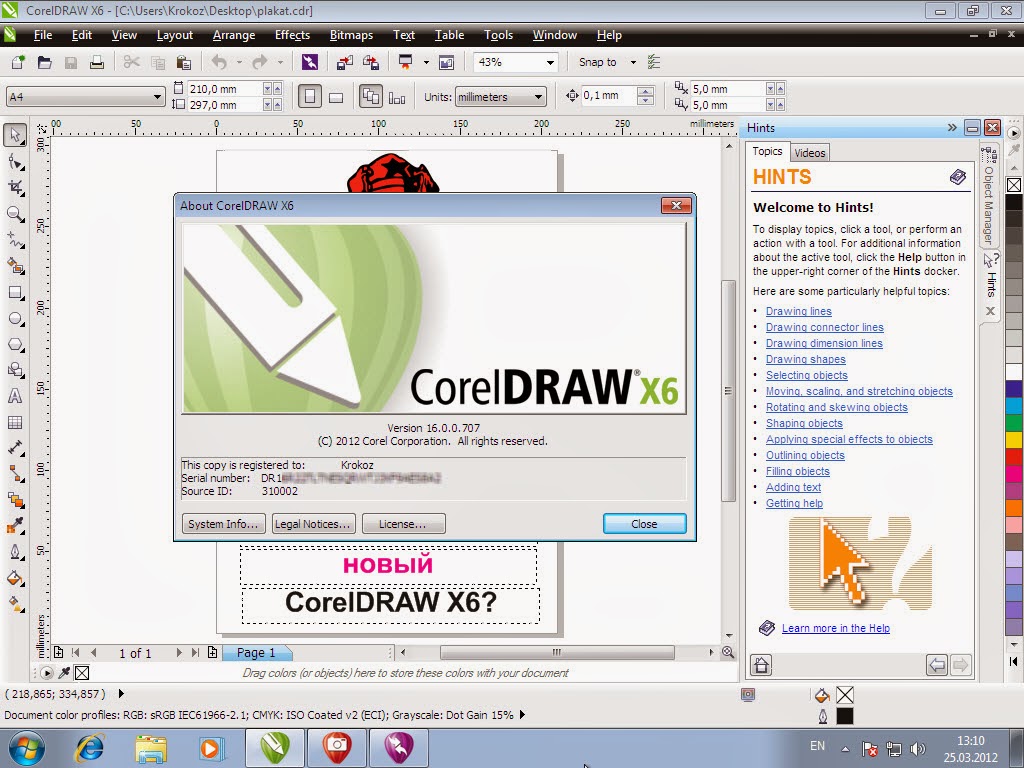Click the nudge distance 0,1 mm field
The width and height of the screenshot is (1024, 768).
tap(607, 95)
